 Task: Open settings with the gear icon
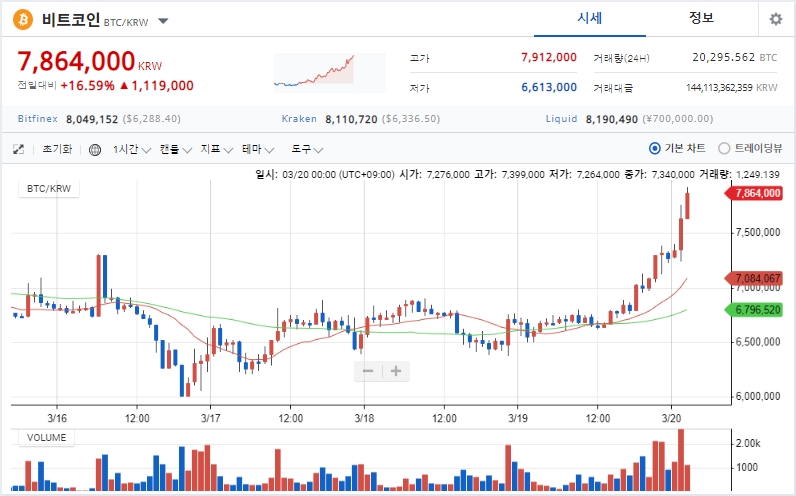pos(775,19)
